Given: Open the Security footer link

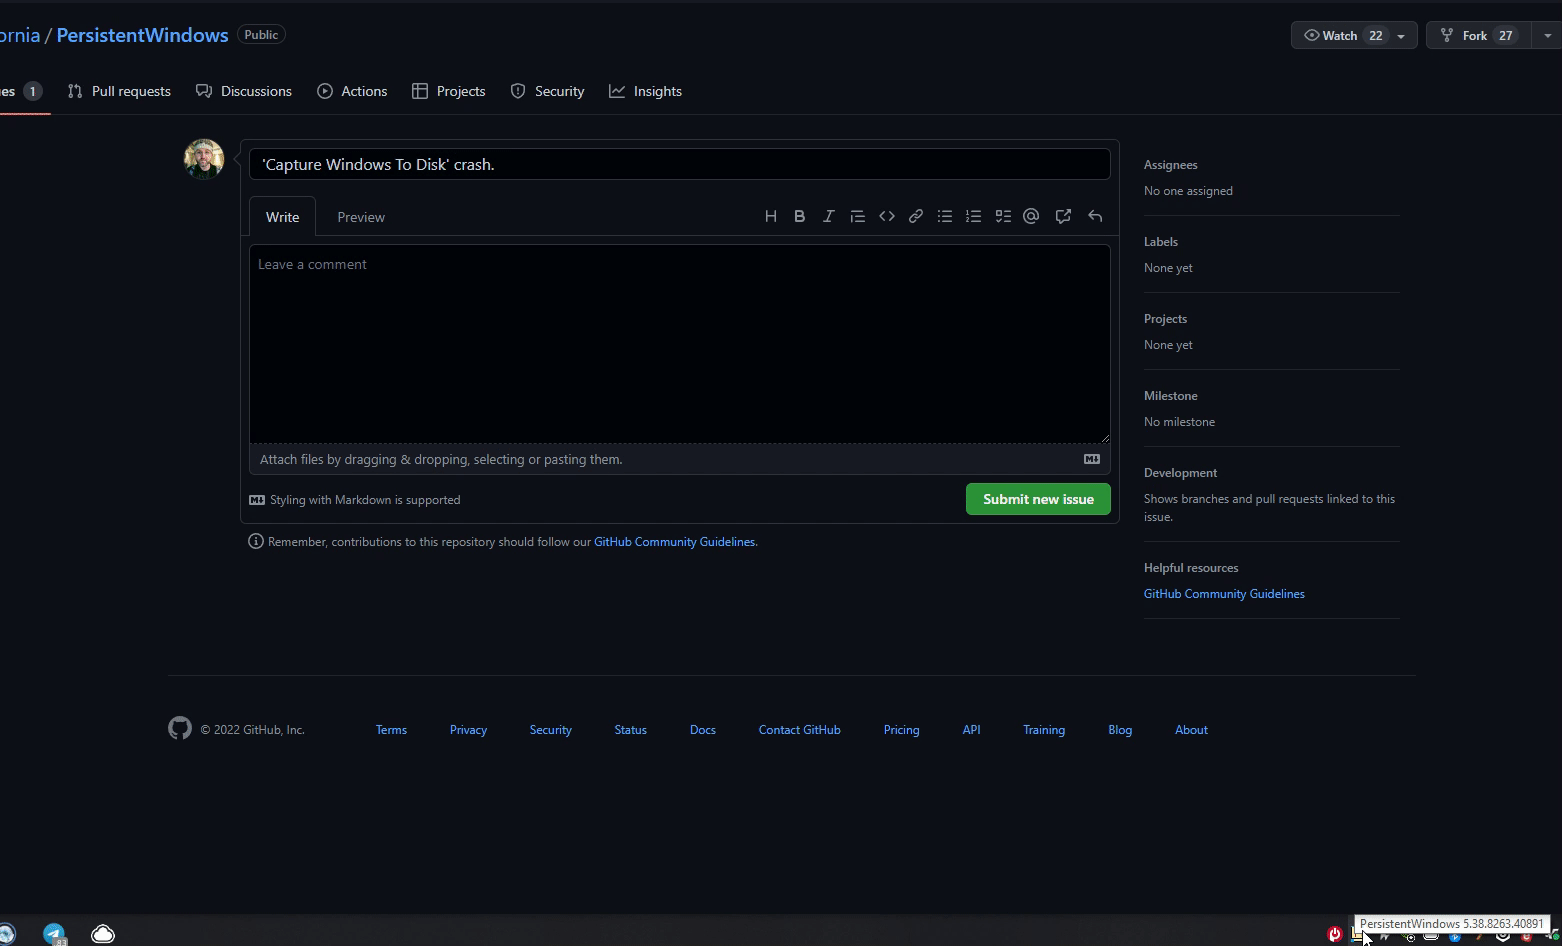Looking at the screenshot, I should tap(550, 730).
